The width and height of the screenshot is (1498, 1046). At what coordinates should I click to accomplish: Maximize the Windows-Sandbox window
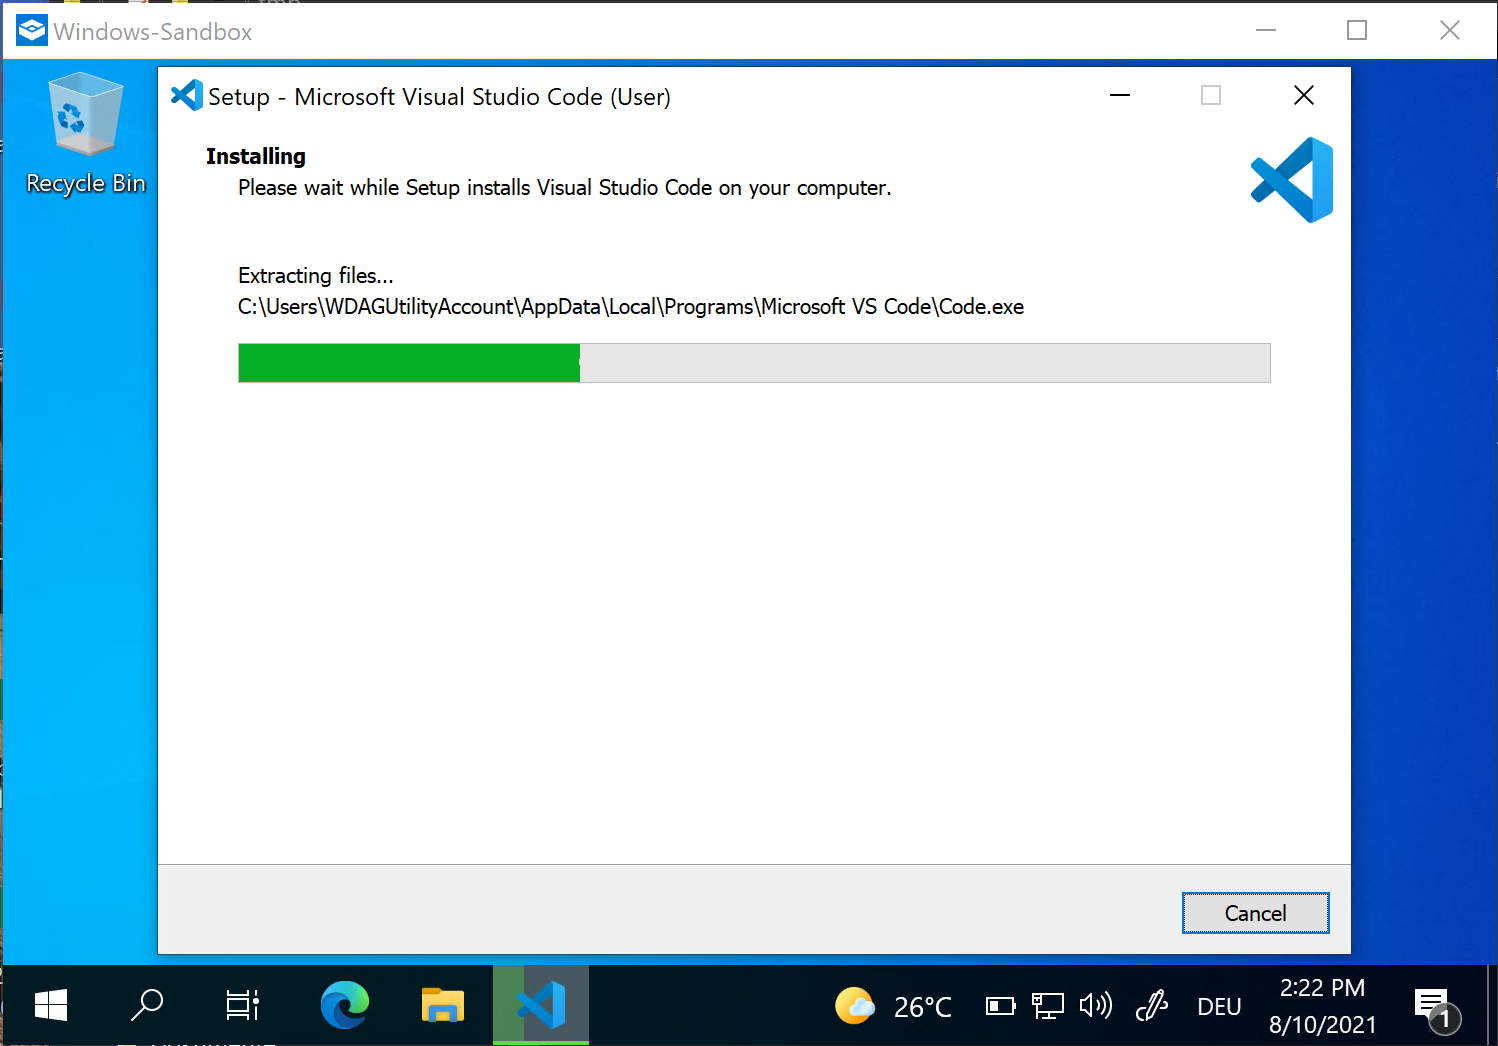(x=1357, y=30)
